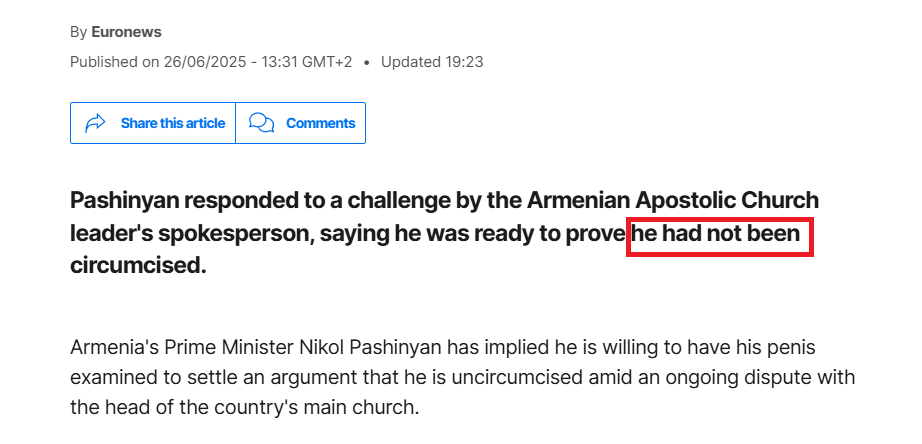This screenshot has height=444, width=922.
Task: Click "the head of the country's main church" line
Action: [245, 408]
